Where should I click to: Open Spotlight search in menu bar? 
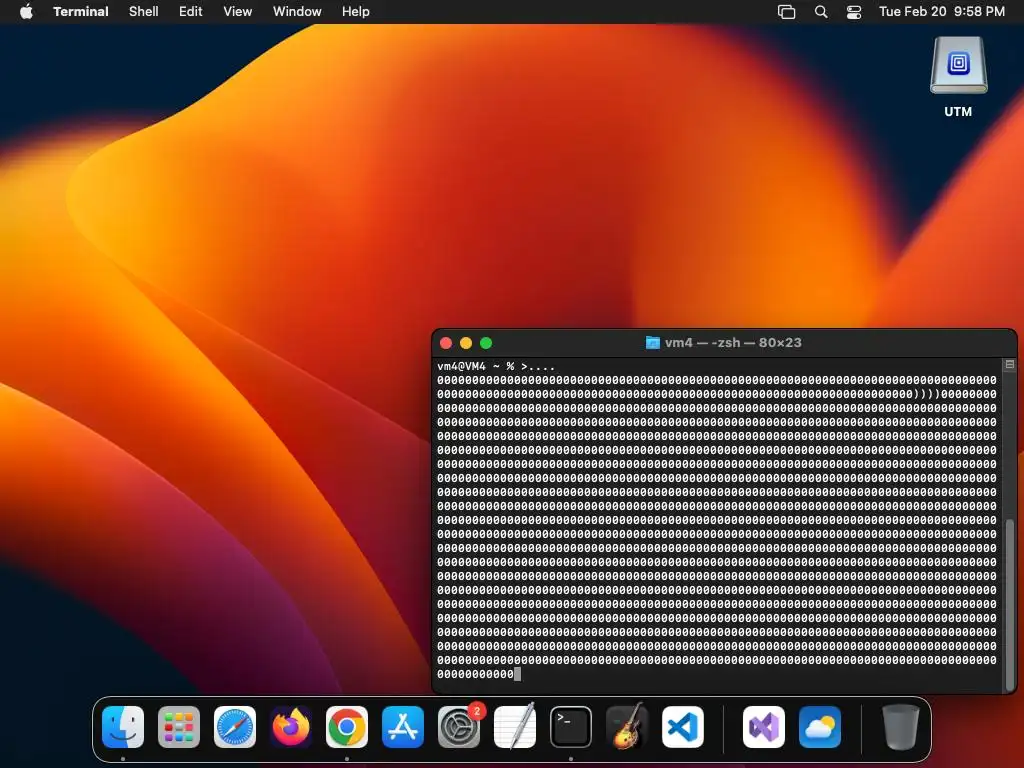tap(821, 12)
